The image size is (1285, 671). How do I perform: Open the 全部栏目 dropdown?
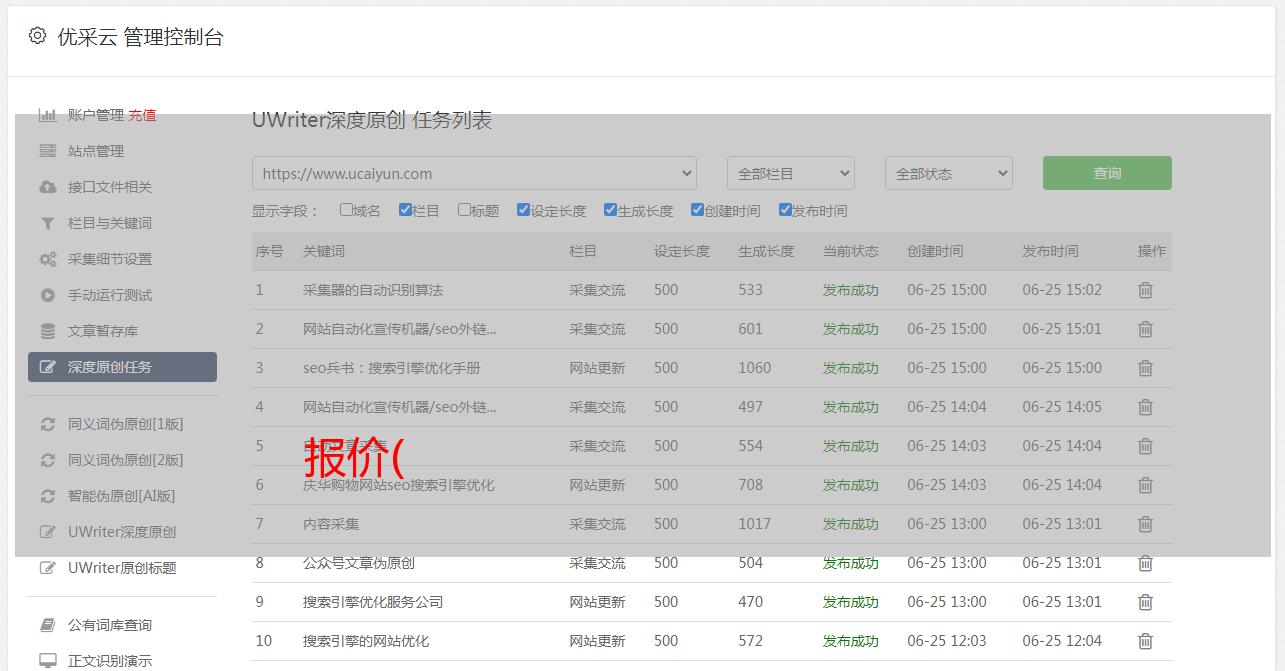791,173
